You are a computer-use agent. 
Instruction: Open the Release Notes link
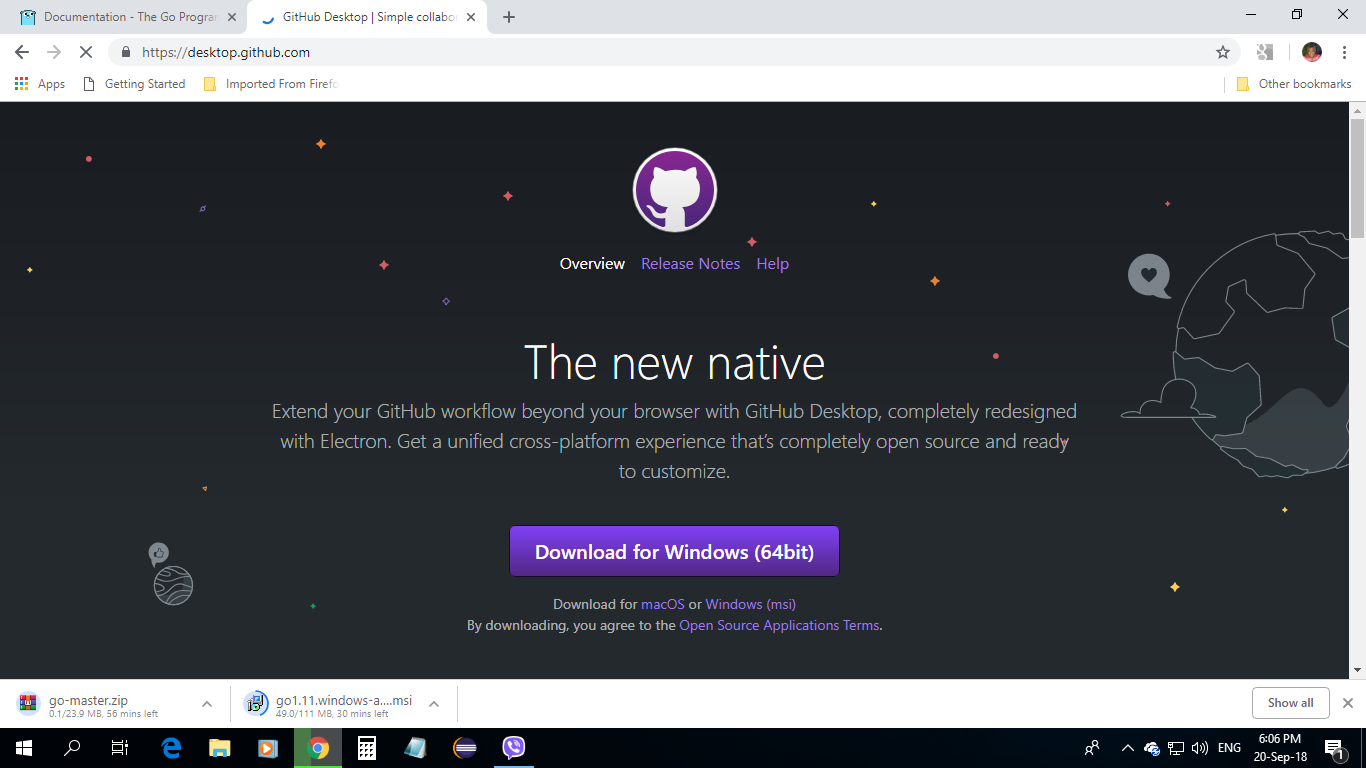tap(690, 264)
